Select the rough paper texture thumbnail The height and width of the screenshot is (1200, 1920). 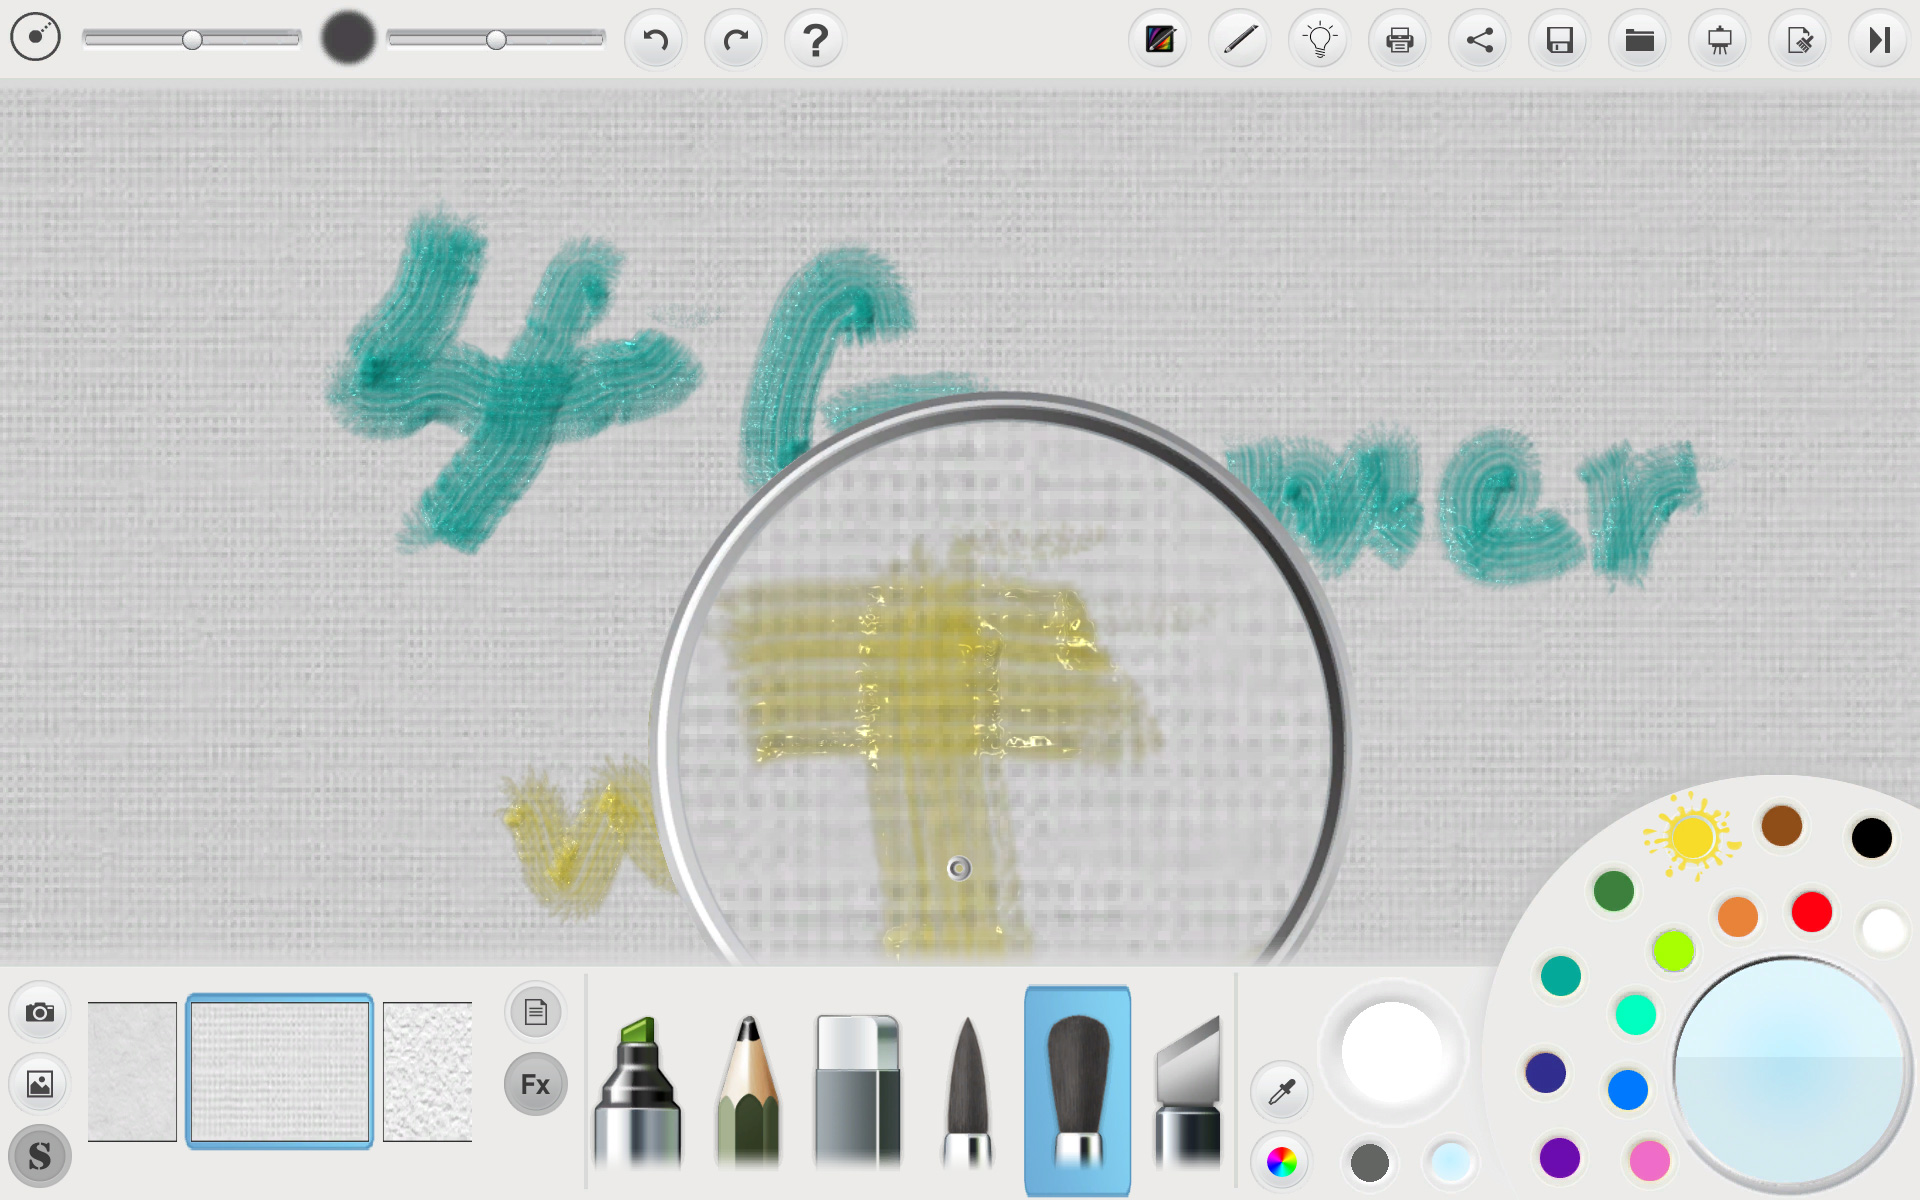[x=427, y=1071]
